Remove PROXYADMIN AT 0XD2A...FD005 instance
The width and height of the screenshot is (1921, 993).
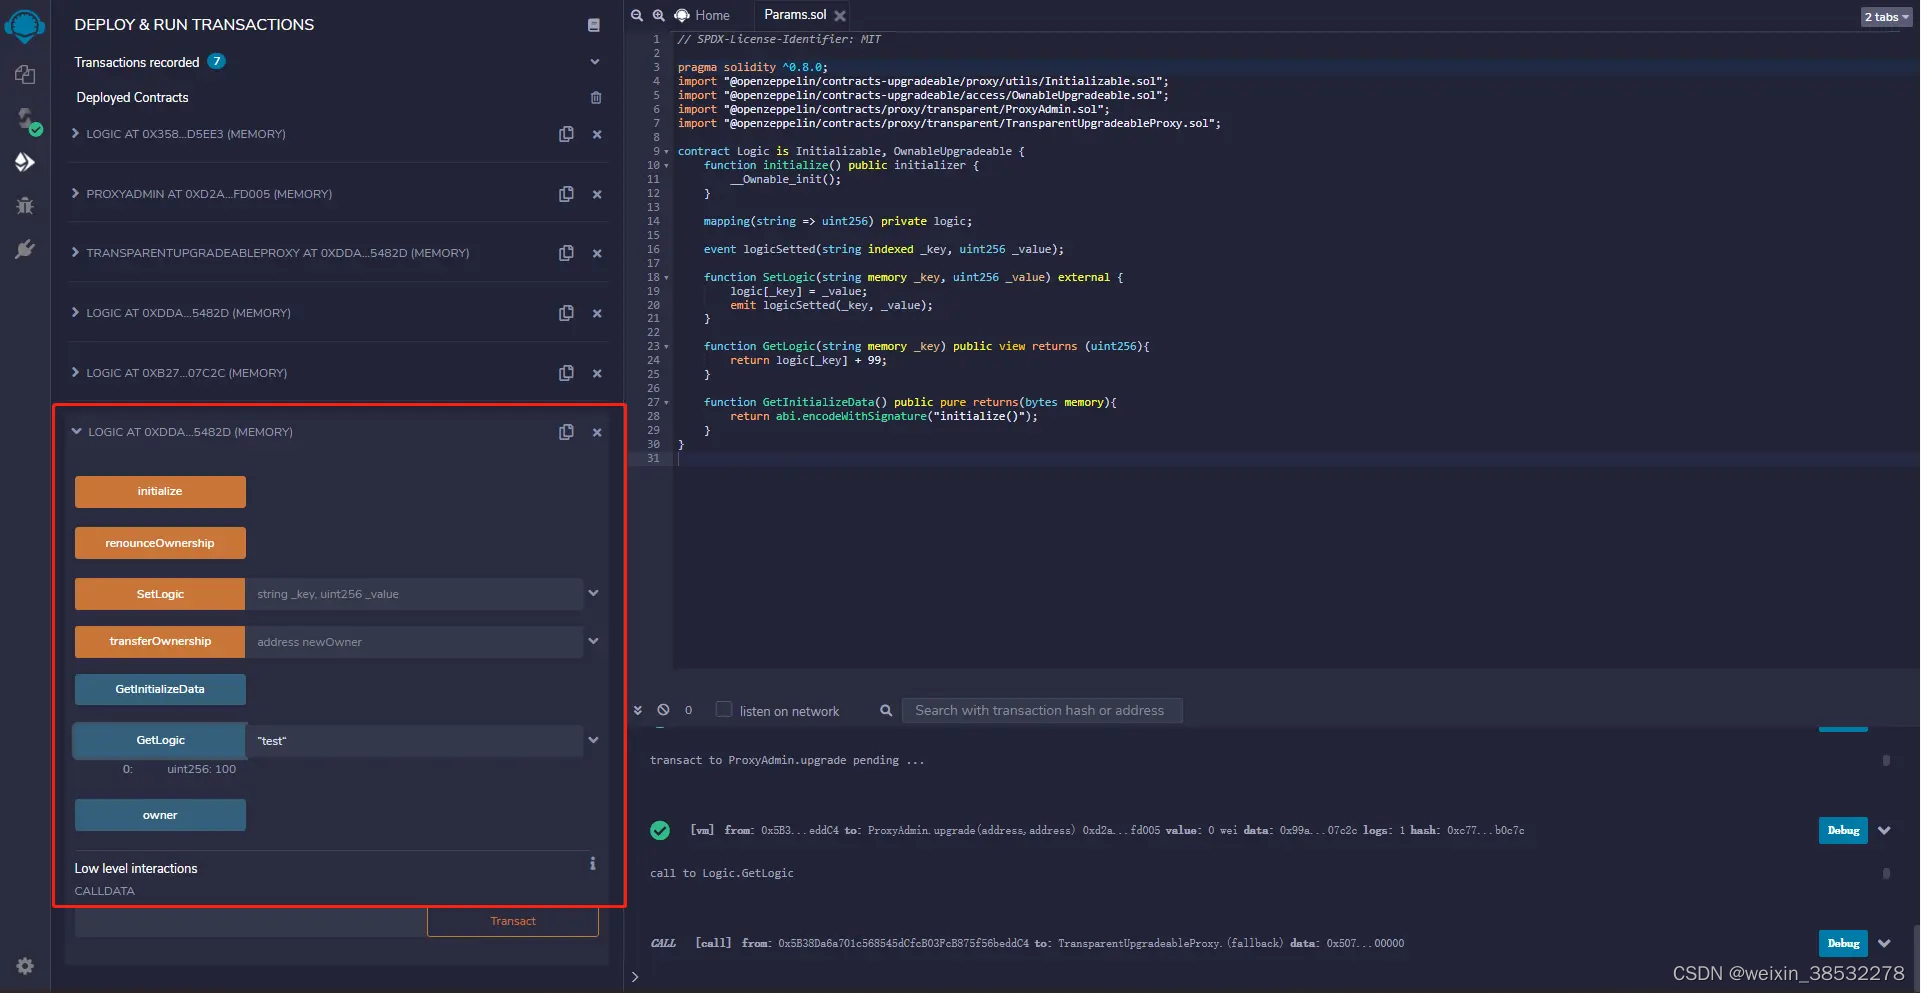point(597,194)
